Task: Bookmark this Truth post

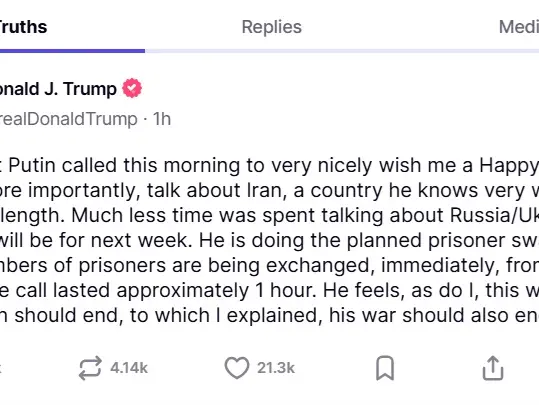Action: tap(385, 368)
